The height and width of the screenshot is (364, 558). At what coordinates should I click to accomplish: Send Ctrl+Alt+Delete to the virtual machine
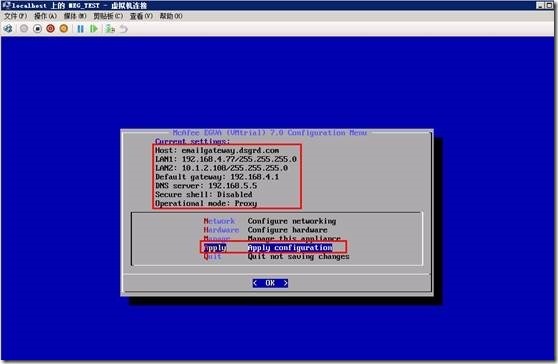click(x=8, y=28)
